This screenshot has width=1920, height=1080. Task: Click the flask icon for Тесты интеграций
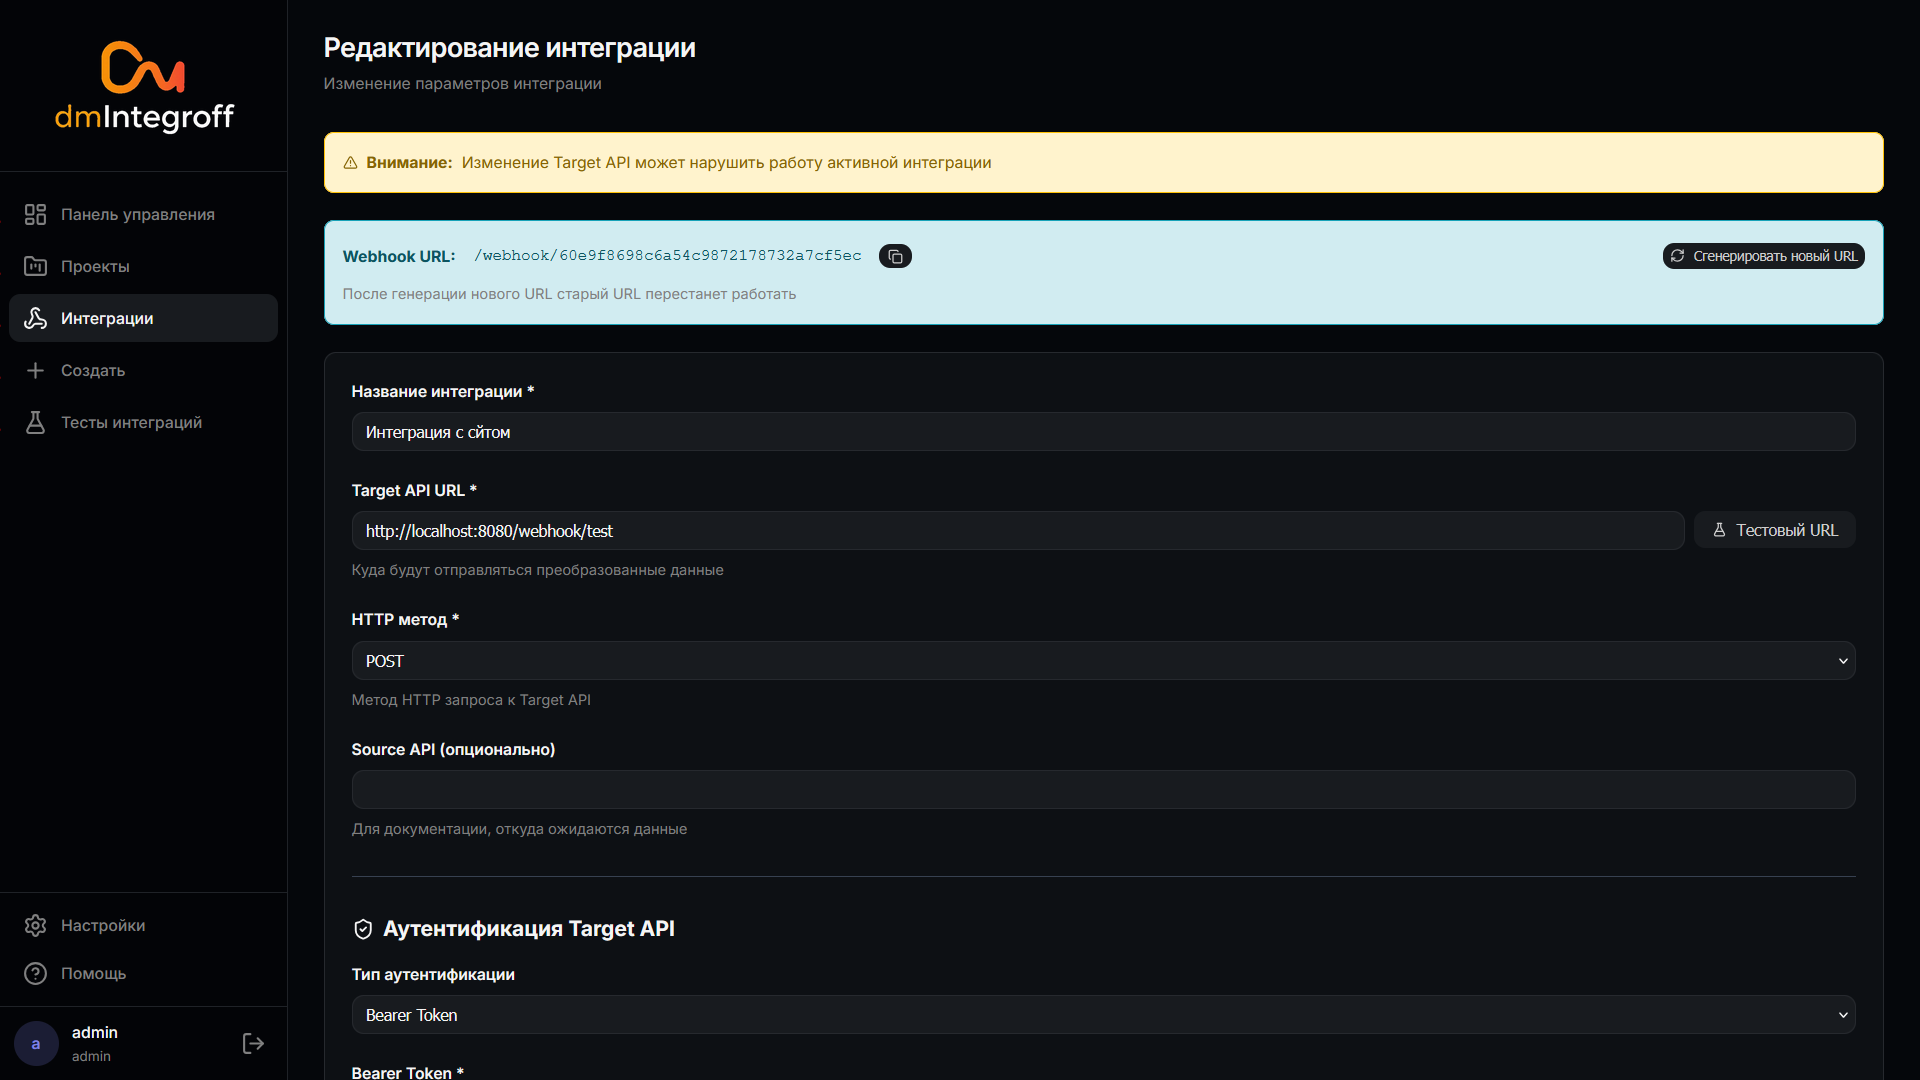point(36,423)
